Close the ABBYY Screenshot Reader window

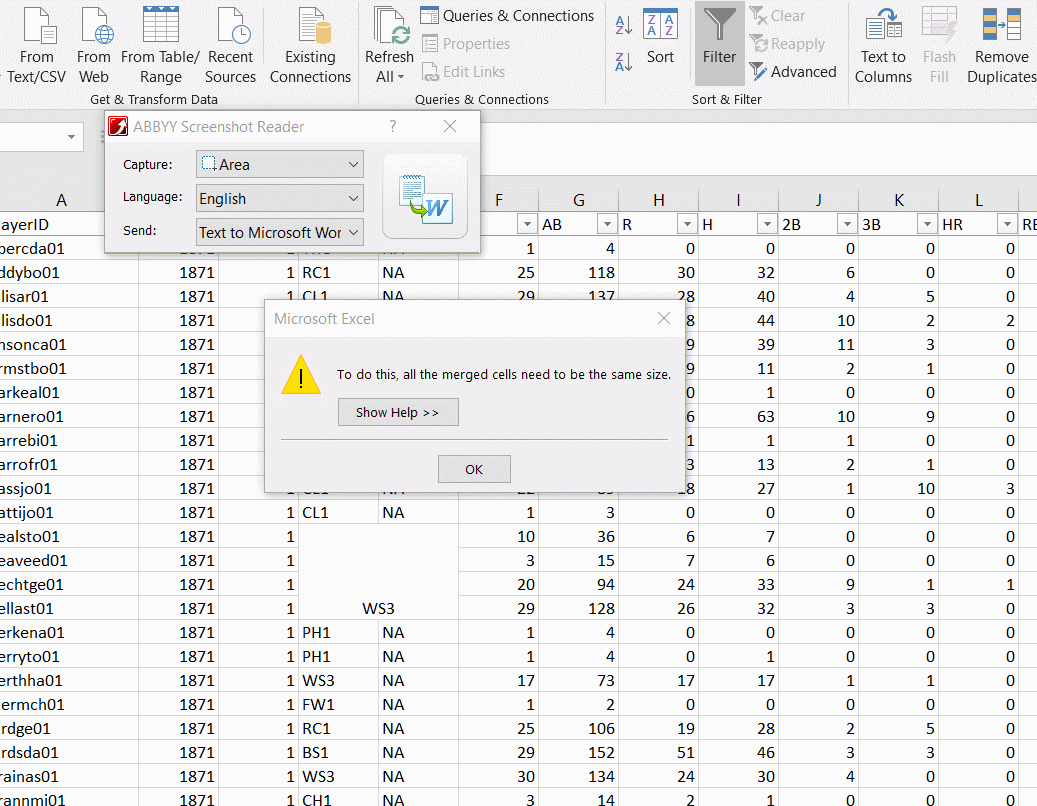click(x=450, y=126)
